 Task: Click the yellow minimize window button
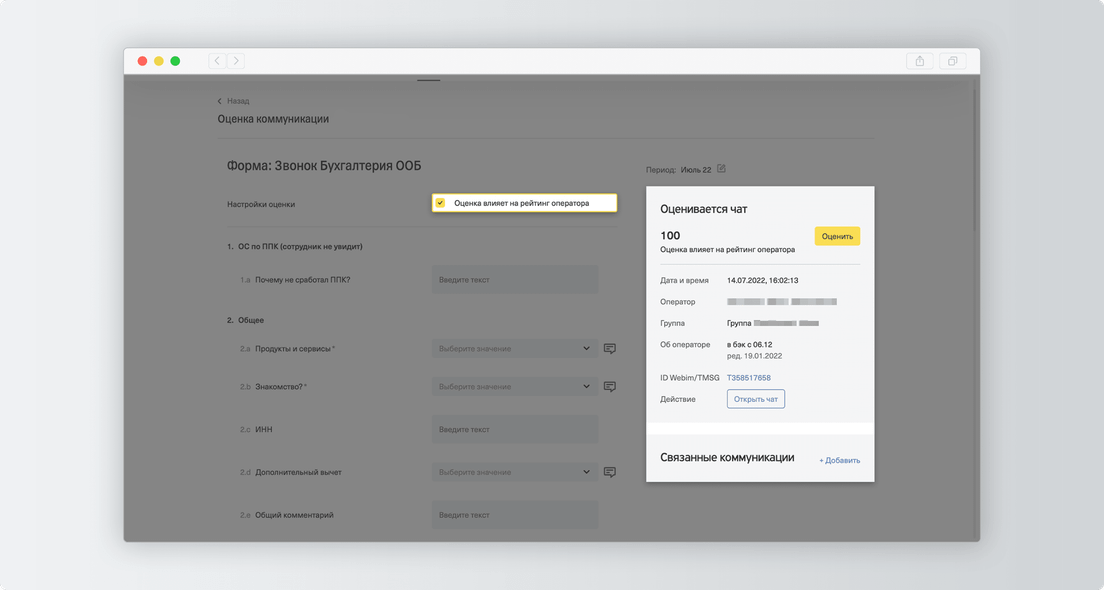pyautogui.click(x=158, y=61)
